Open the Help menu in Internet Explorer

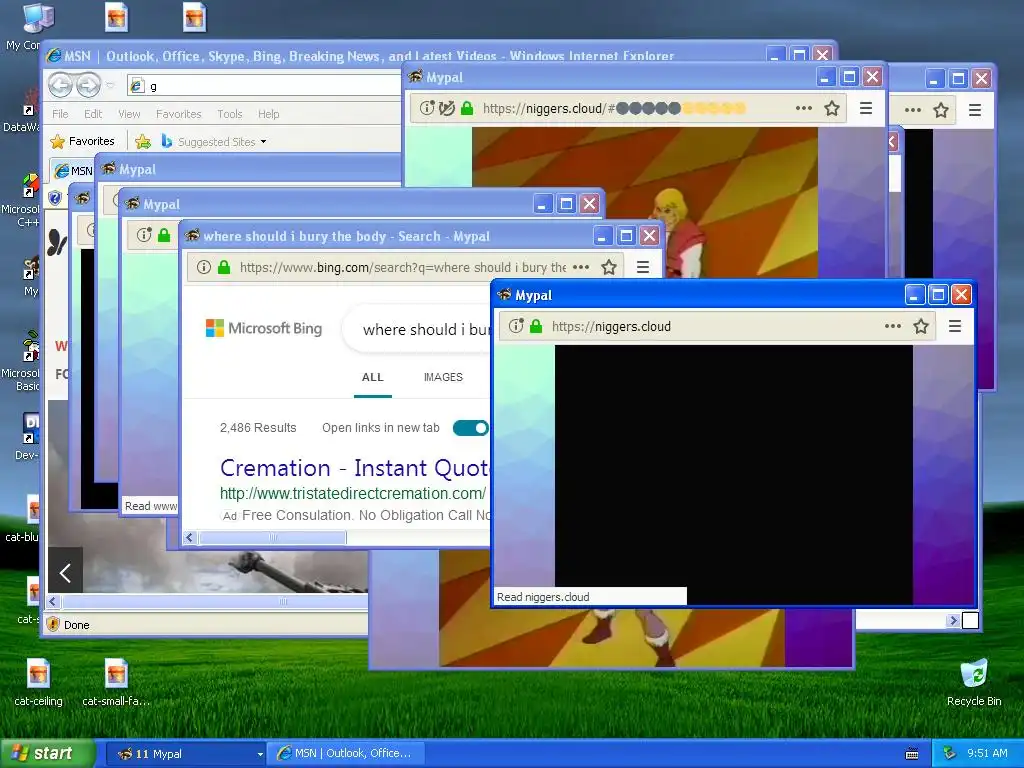268,114
